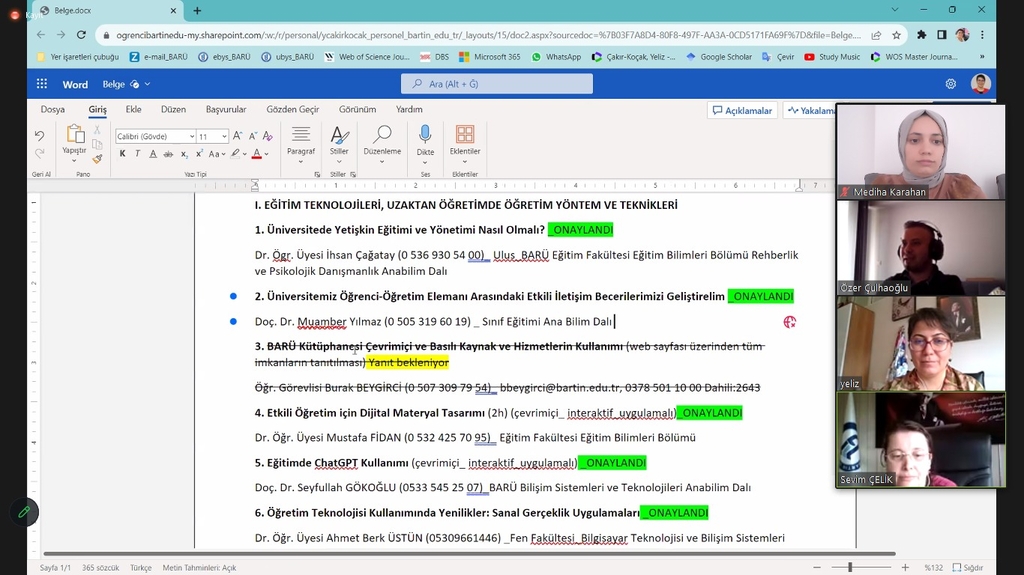Click the Undo icon in the ribbon
The image size is (1024, 575).
click(40, 135)
